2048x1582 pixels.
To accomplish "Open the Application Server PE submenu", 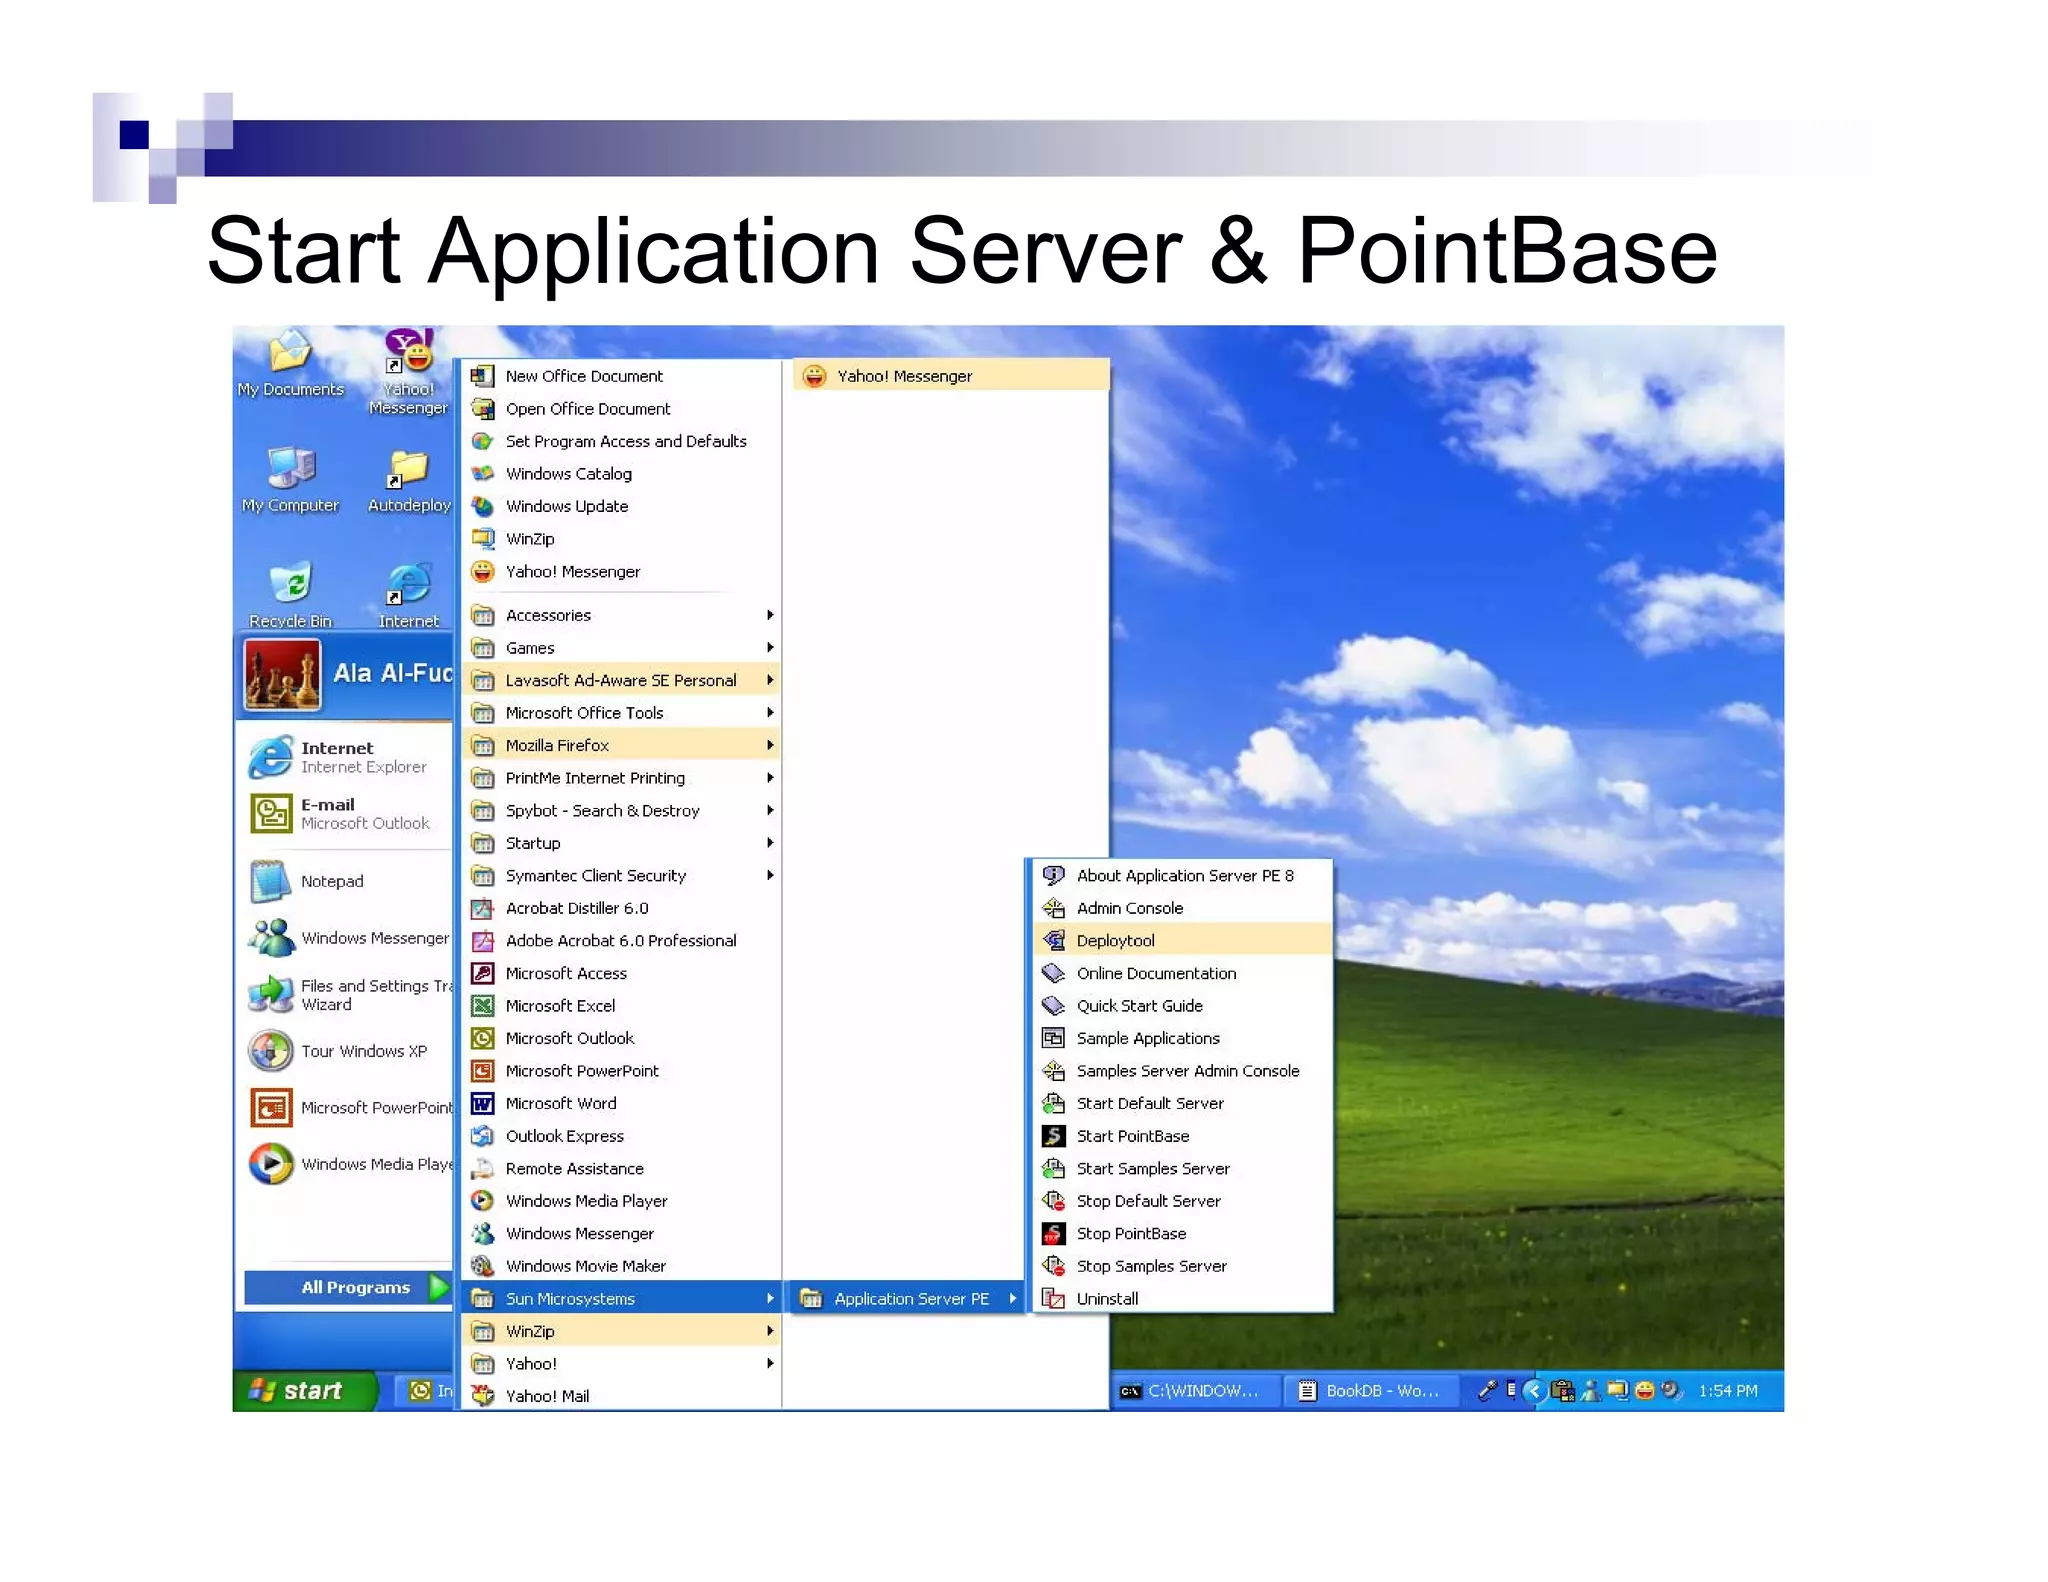I will coord(908,1299).
